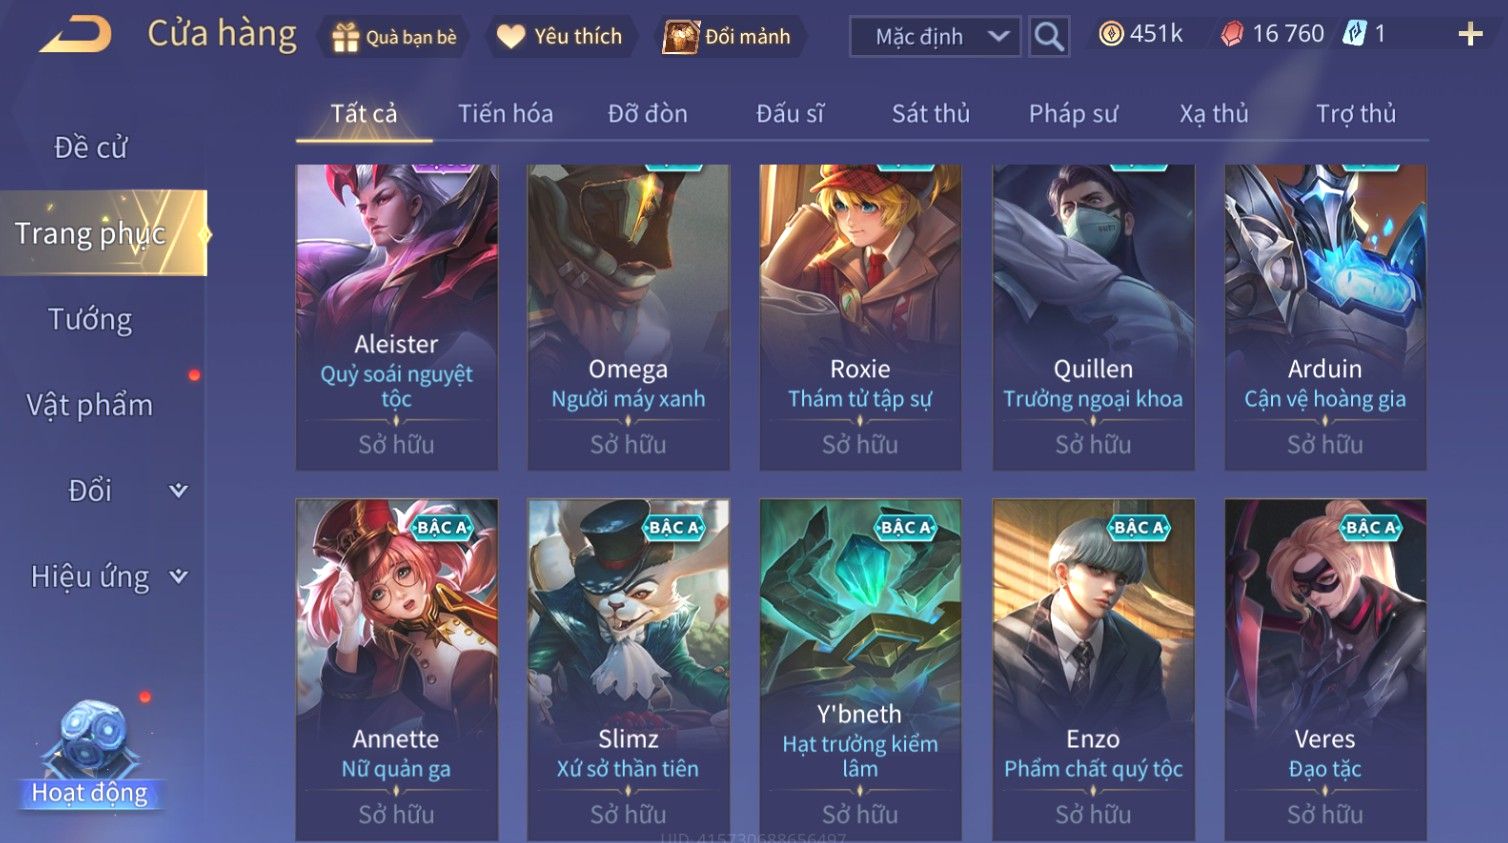
Task: Switch to the Sát thủ tab
Action: click(x=930, y=113)
